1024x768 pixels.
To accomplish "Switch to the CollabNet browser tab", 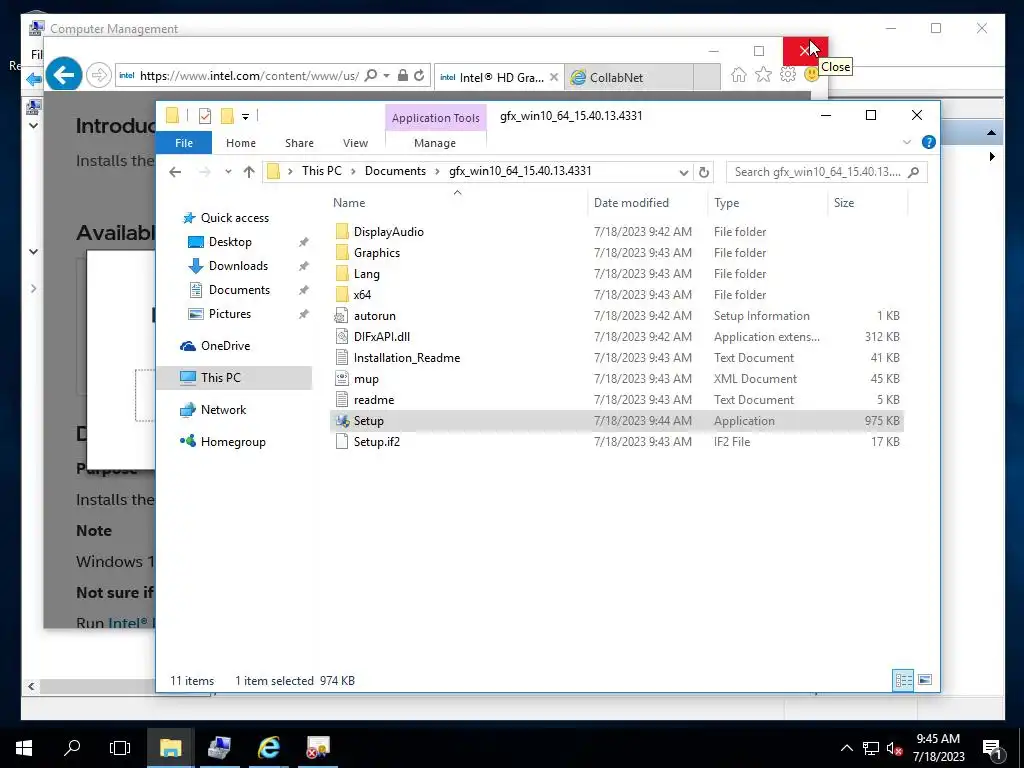I will click(616, 77).
